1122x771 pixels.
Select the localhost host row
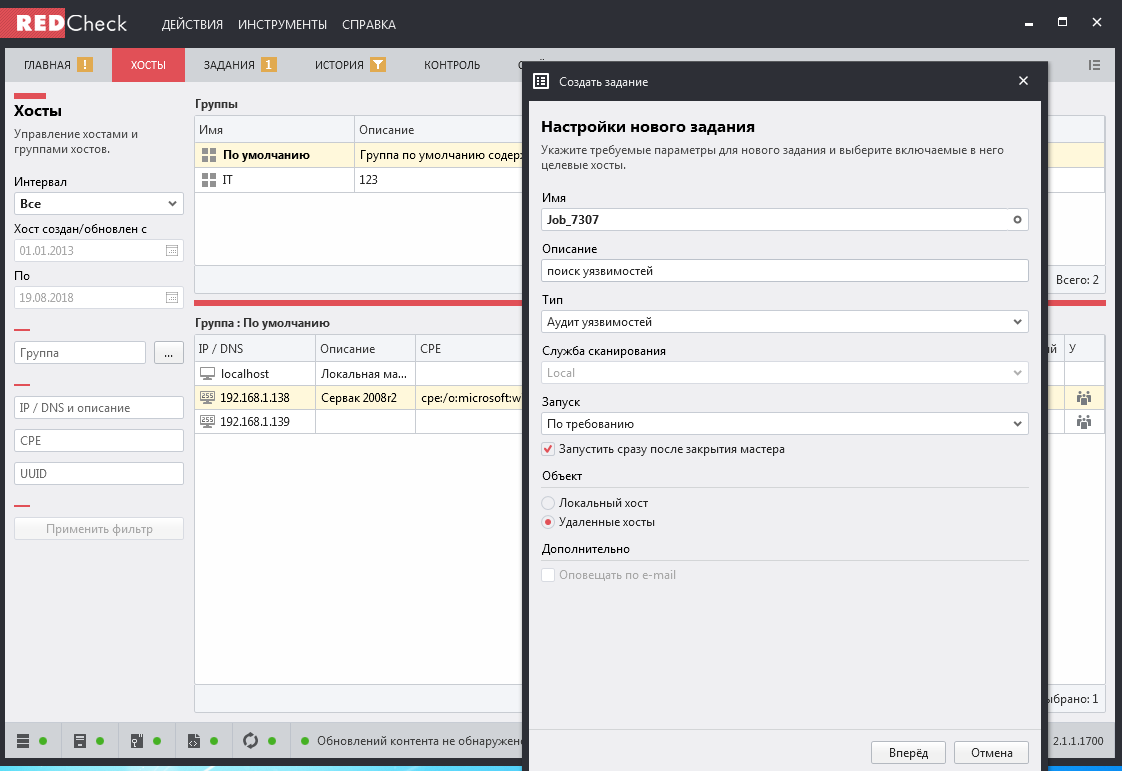click(x=359, y=374)
